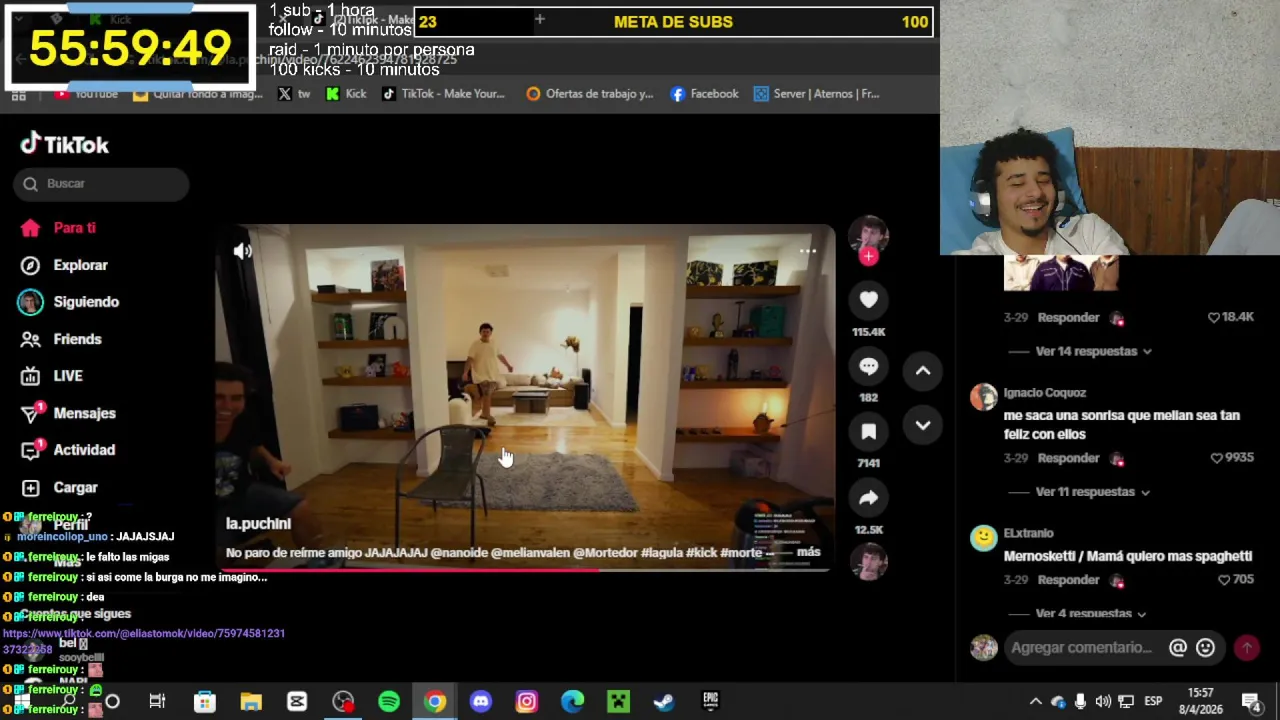Seek using the red video progress bar

pyautogui.click(x=525, y=570)
